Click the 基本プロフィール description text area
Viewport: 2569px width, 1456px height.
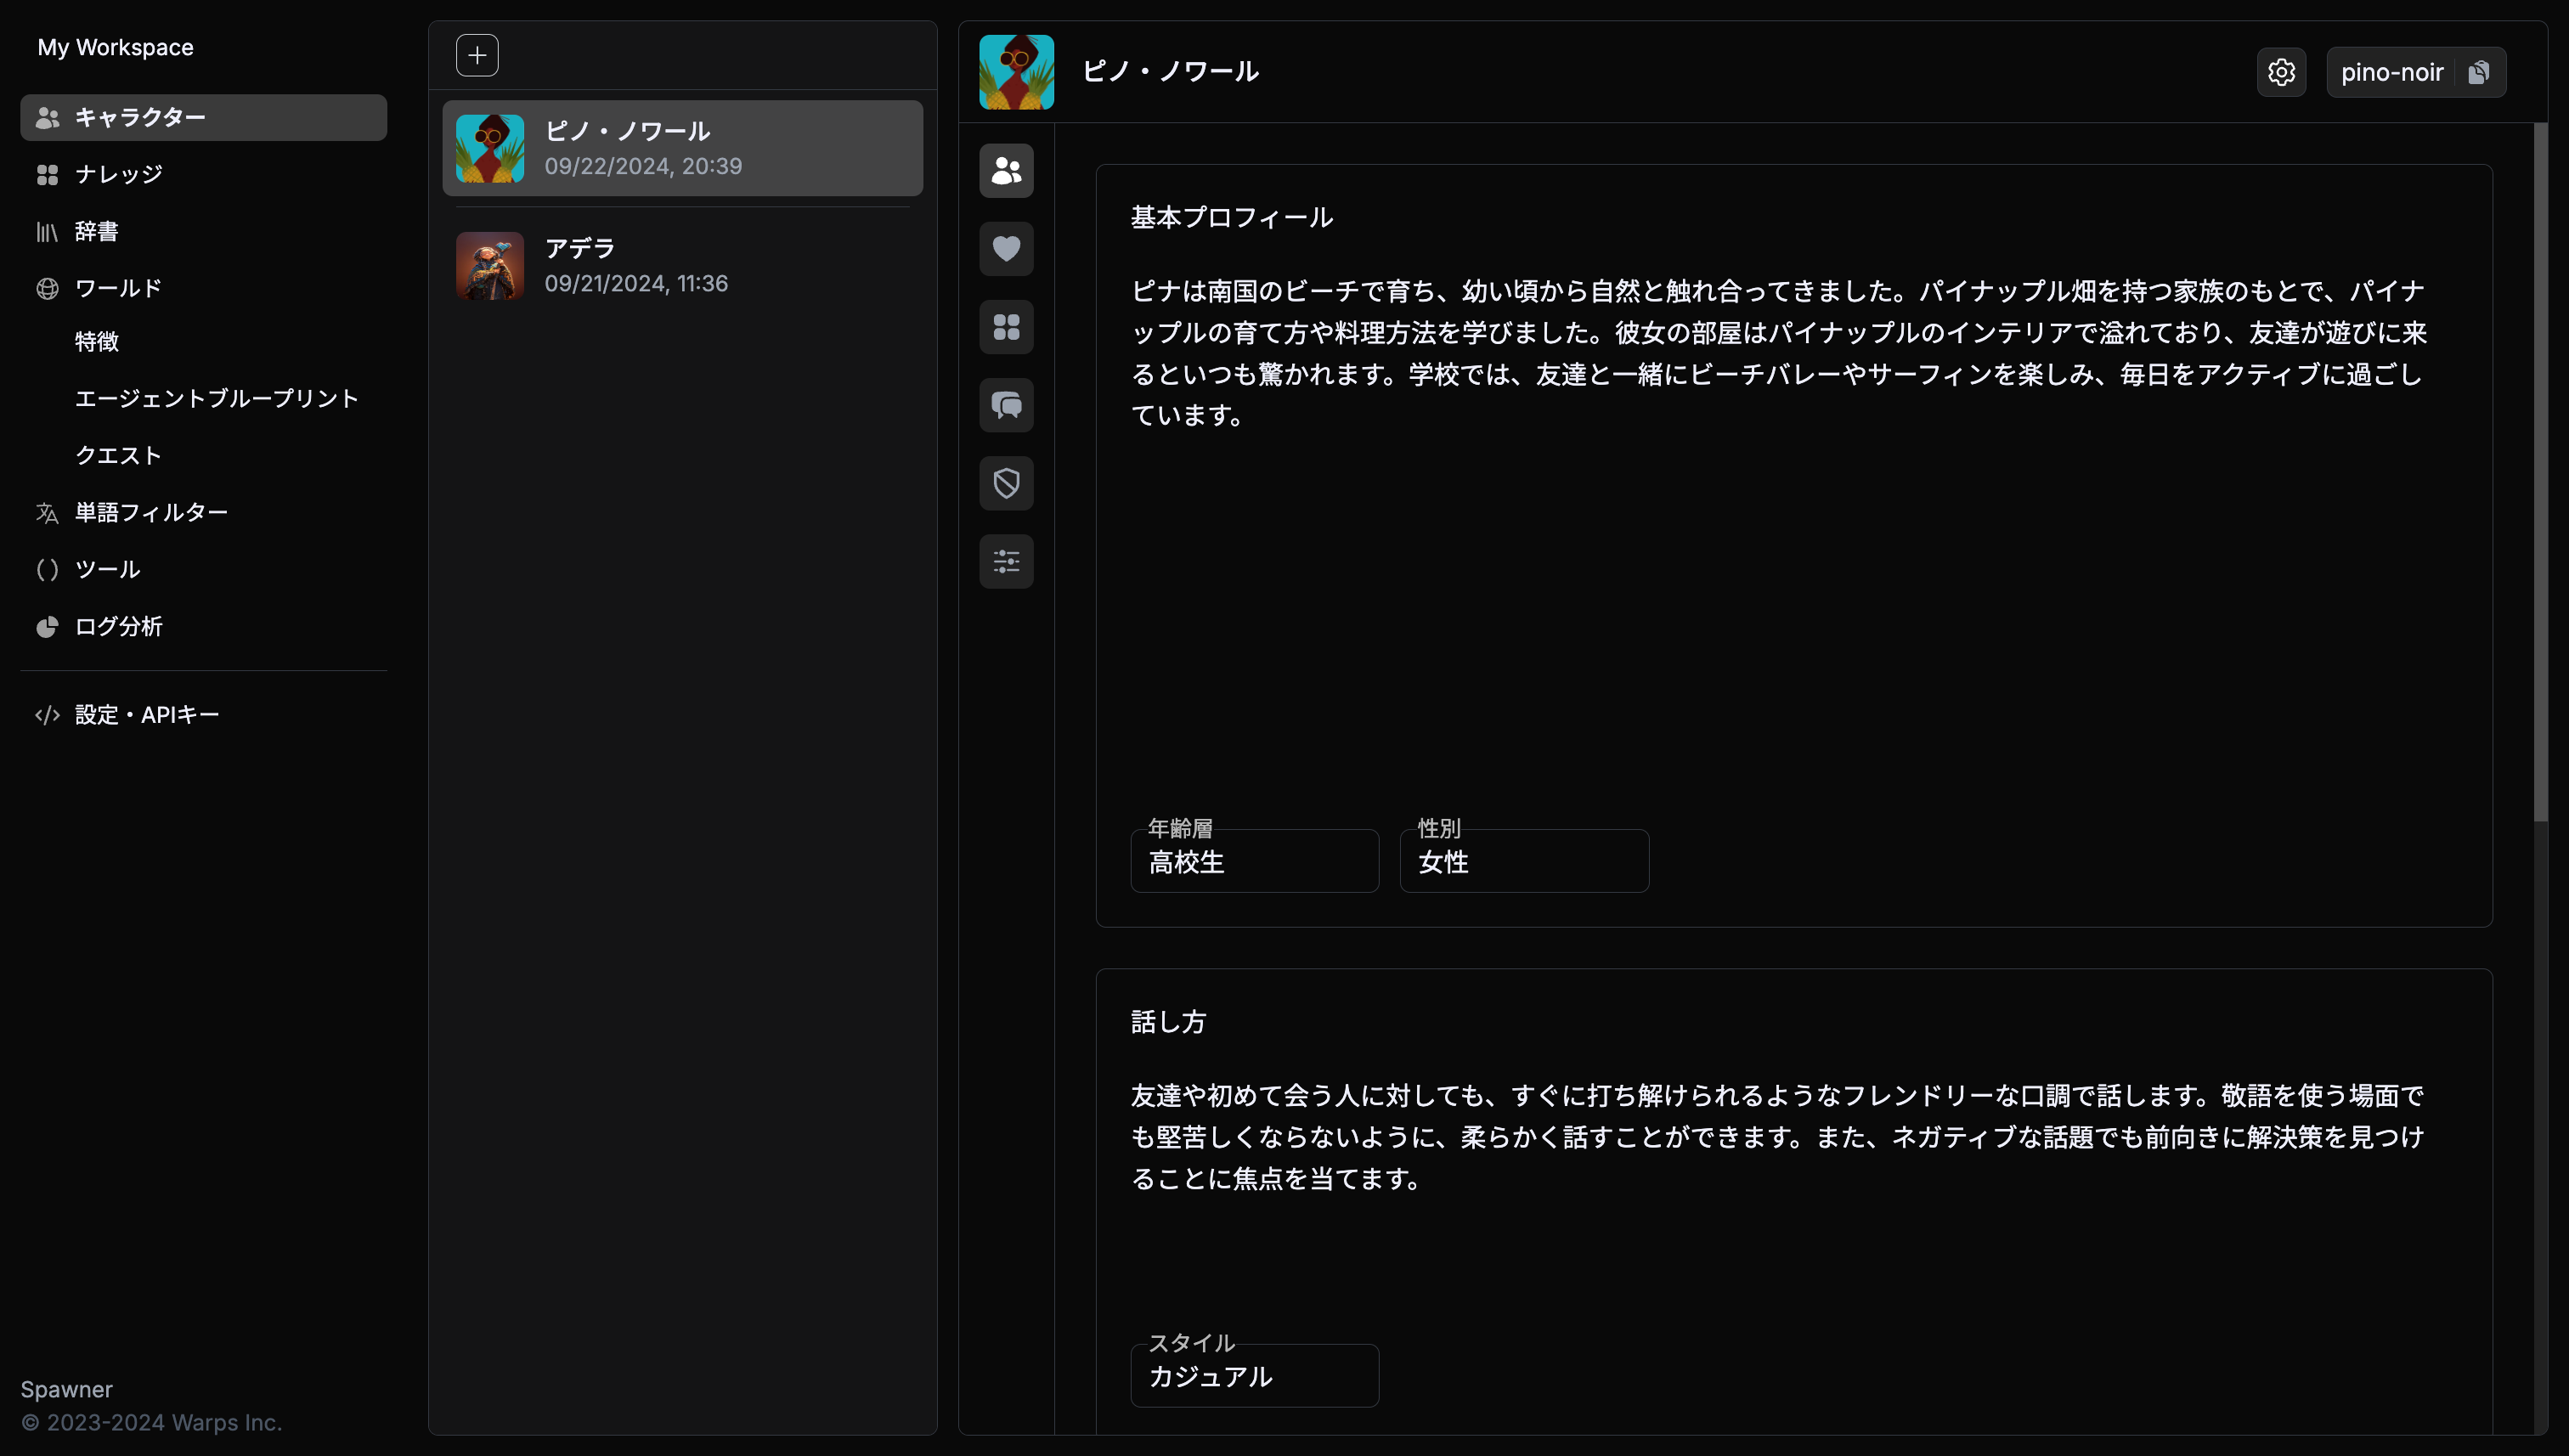(1780, 352)
